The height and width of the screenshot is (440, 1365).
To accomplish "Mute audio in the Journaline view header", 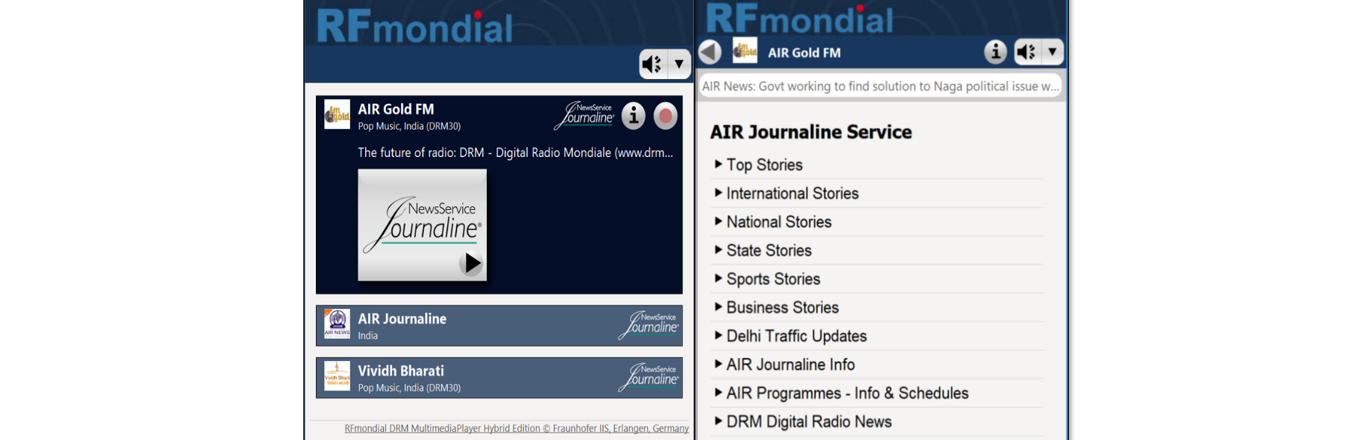I will point(1027,52).
